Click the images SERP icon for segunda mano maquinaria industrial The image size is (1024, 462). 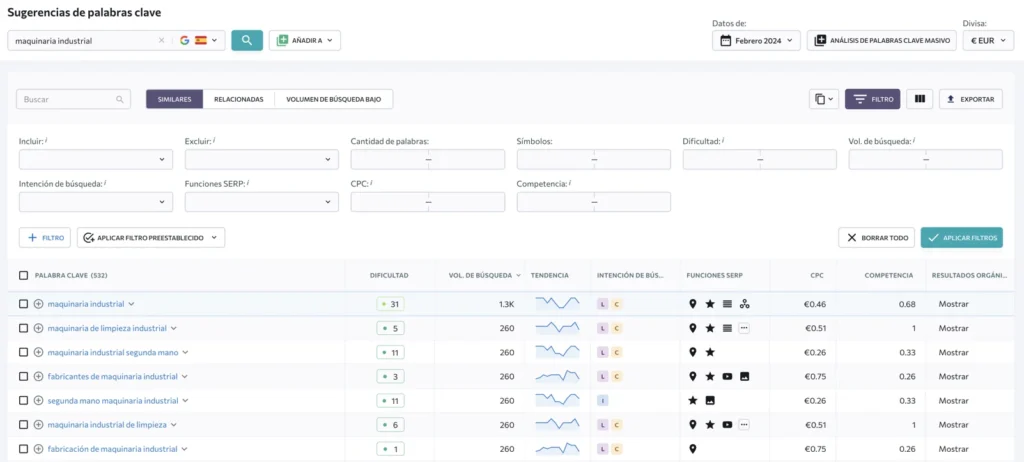[x=710, y=401]
